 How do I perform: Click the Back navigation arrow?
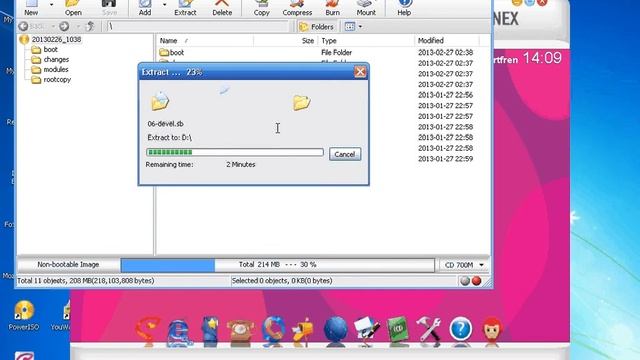coord(23,27)
